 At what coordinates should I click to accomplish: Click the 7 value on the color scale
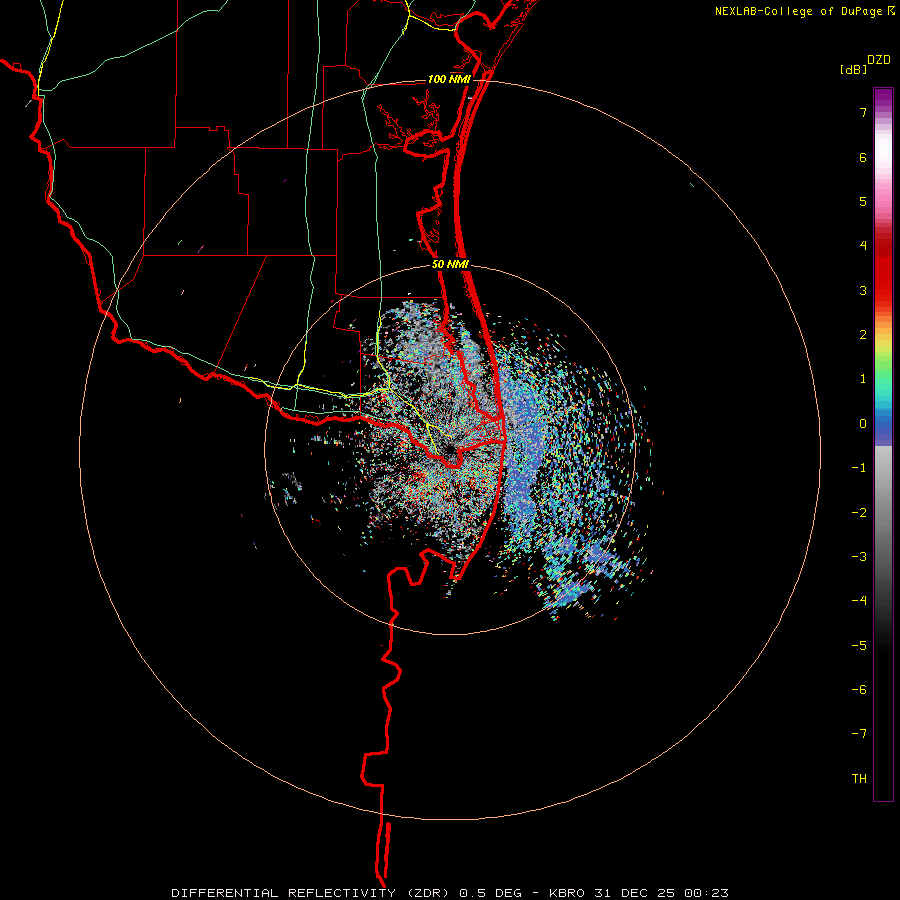(x=863, y=112)
